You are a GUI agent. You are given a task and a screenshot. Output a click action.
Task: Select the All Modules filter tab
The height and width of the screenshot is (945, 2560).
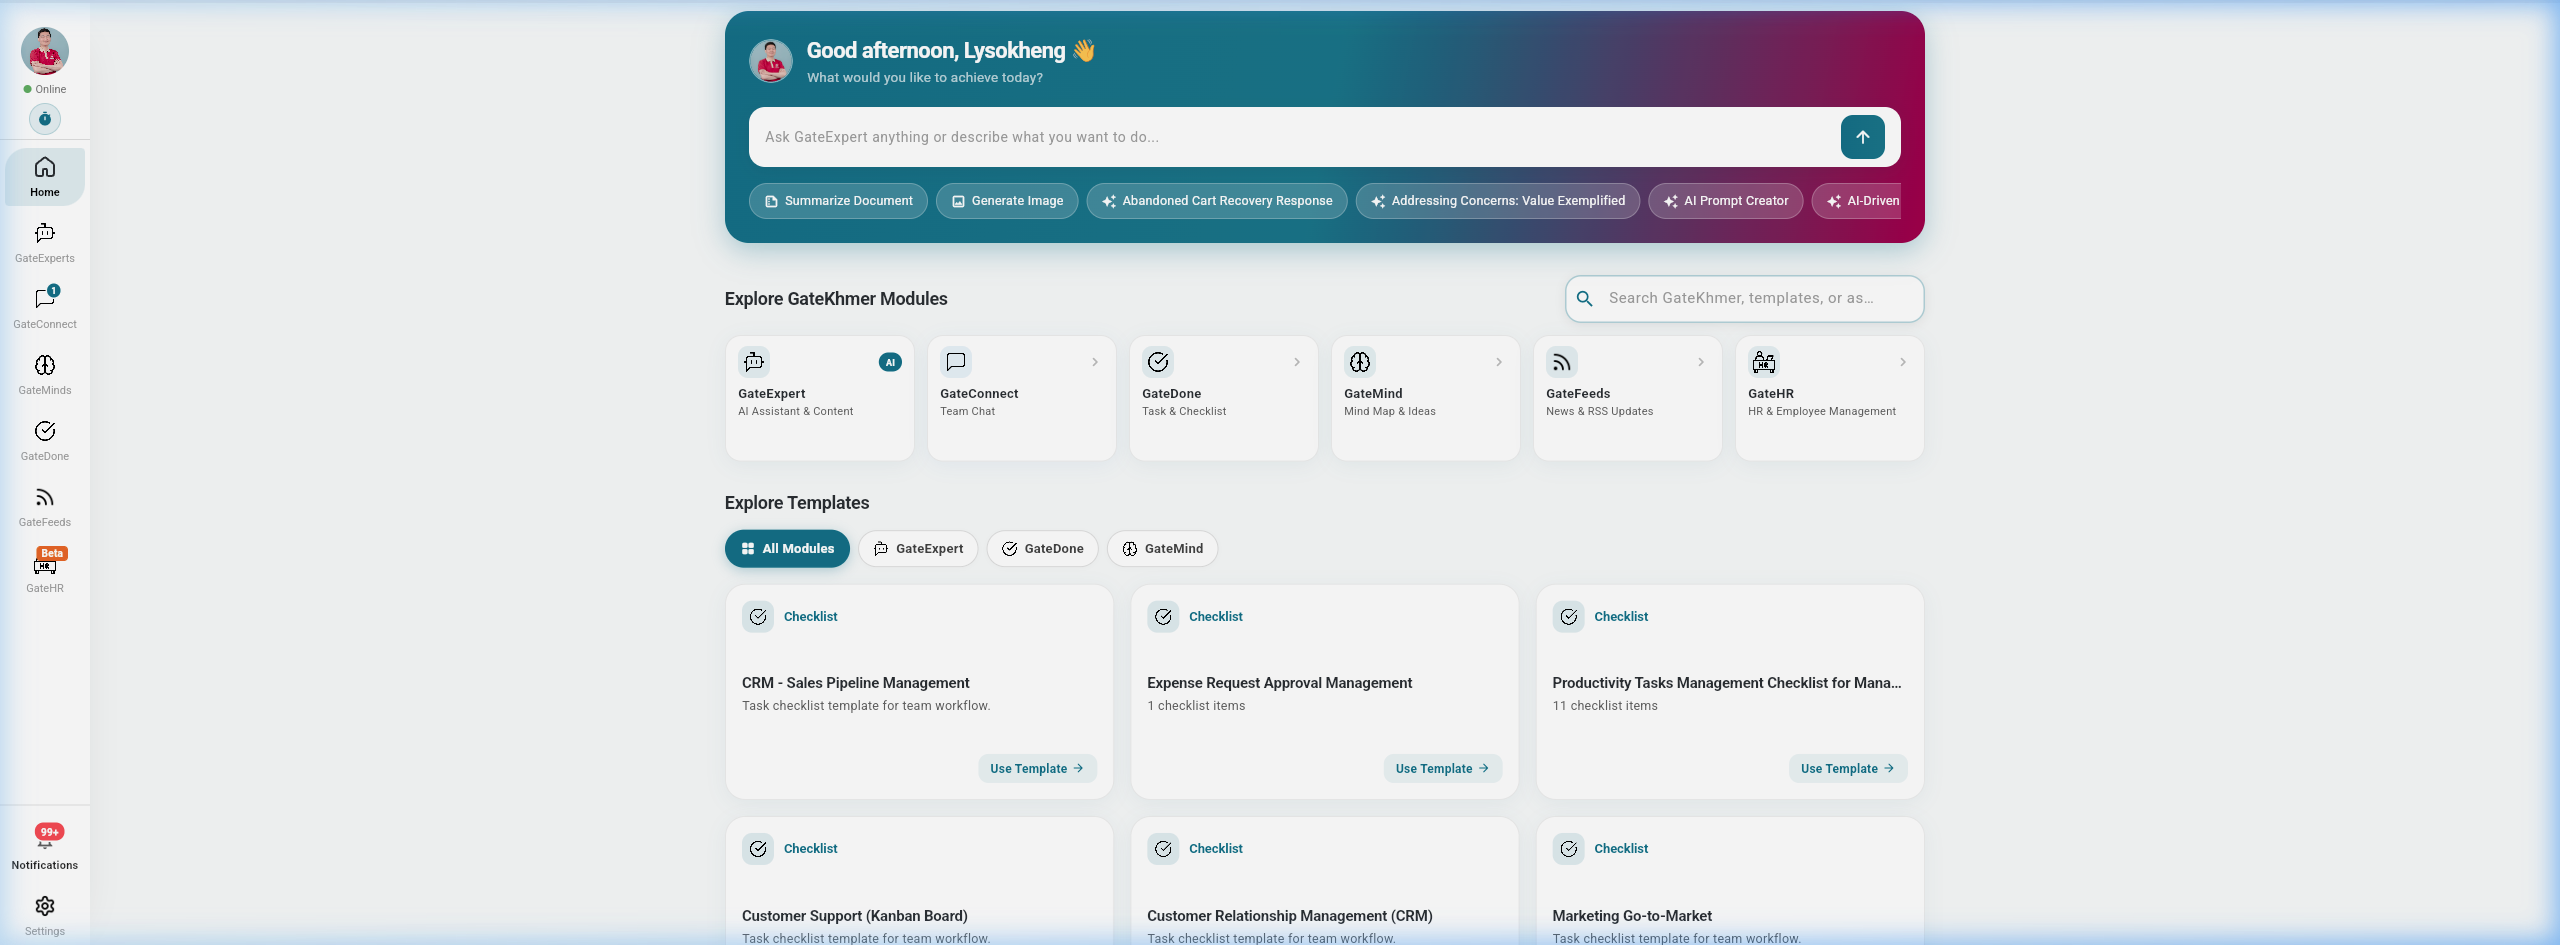tap(787, 549)
